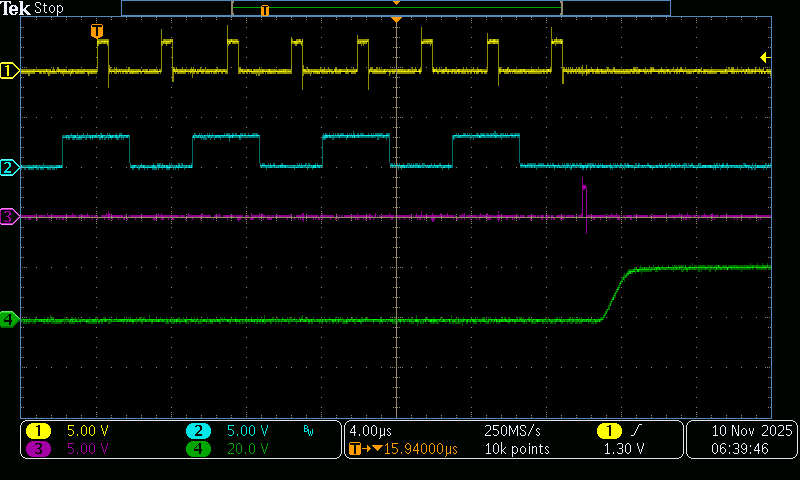Open the 250MS/s sample rate readout

coord(512,431)
